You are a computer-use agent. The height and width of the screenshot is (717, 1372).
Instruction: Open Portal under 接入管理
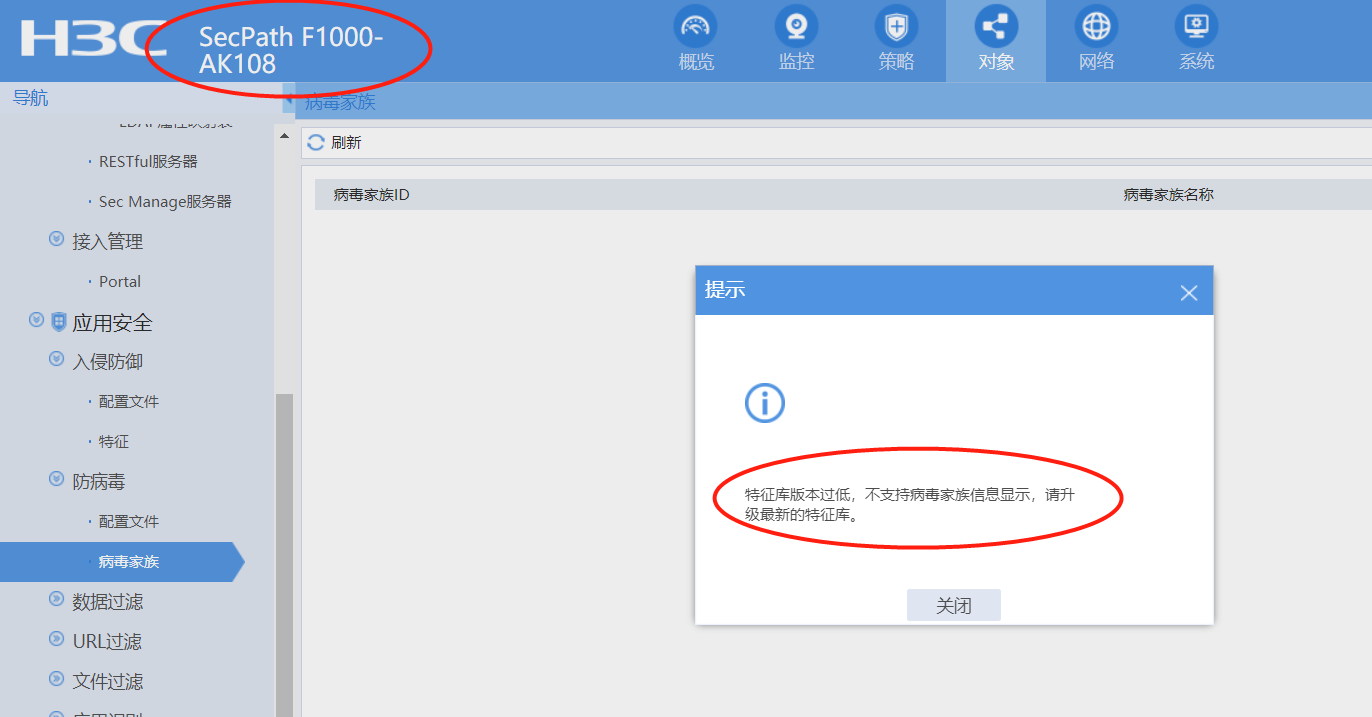(120, 281)
